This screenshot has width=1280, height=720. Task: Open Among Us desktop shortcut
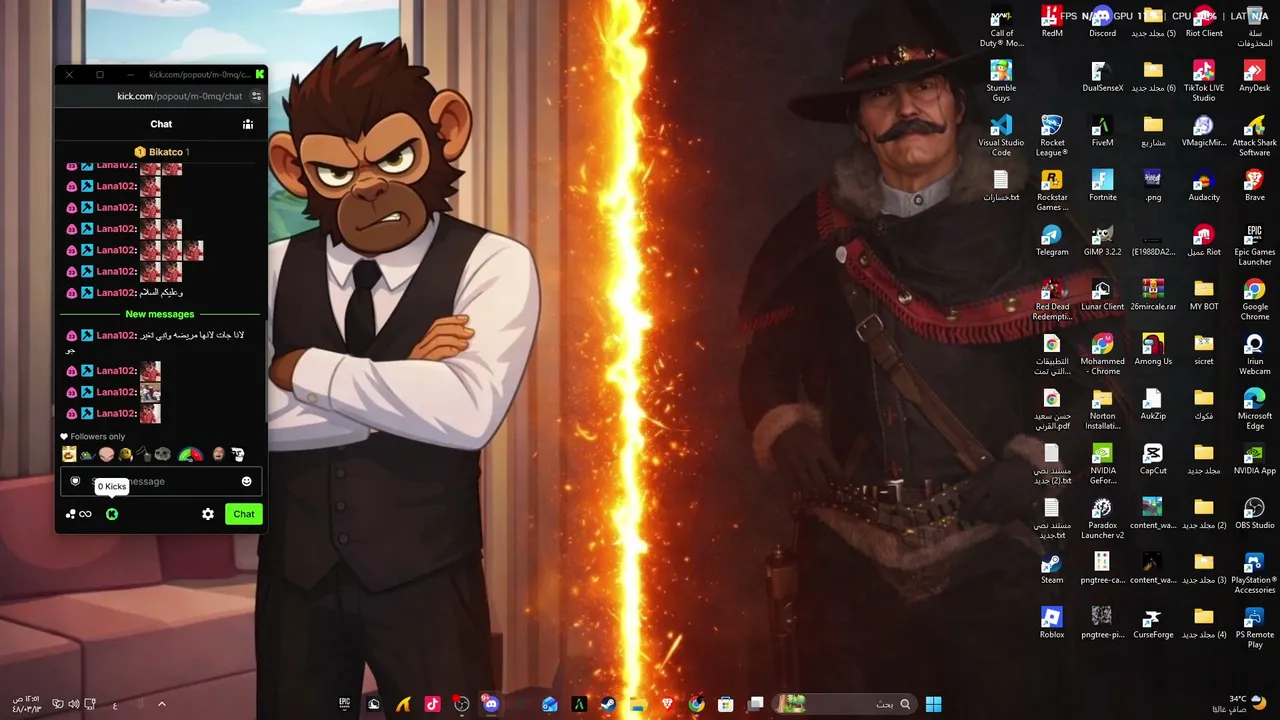(1153, 350)
